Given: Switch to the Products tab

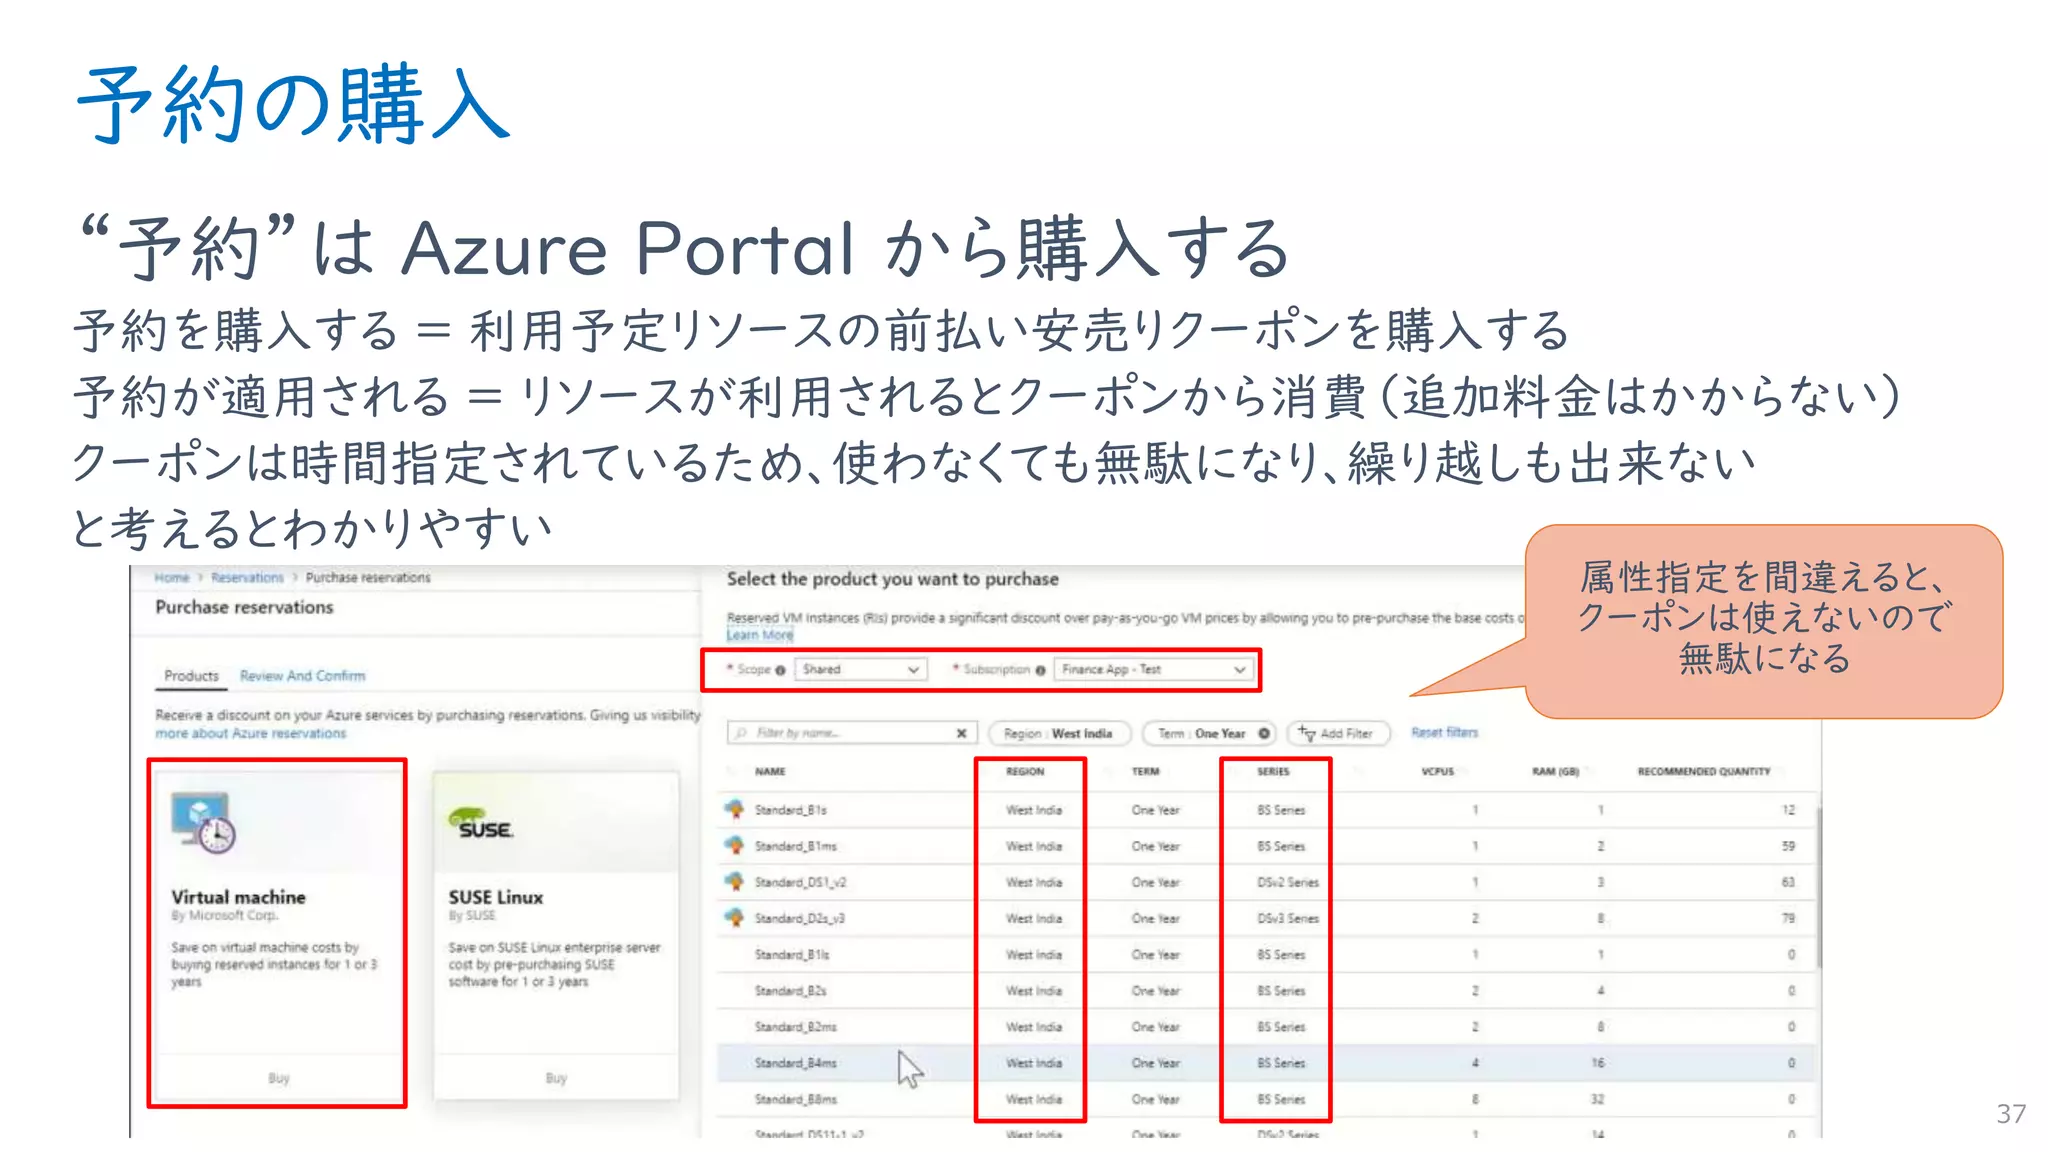Looking at the screenshot, I should [191, 676].
